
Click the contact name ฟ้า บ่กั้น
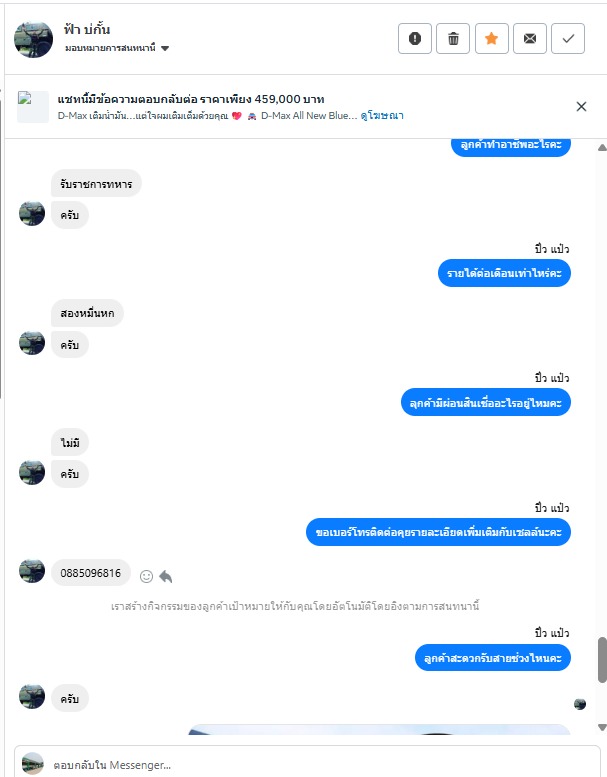click(x=87, y=30)
